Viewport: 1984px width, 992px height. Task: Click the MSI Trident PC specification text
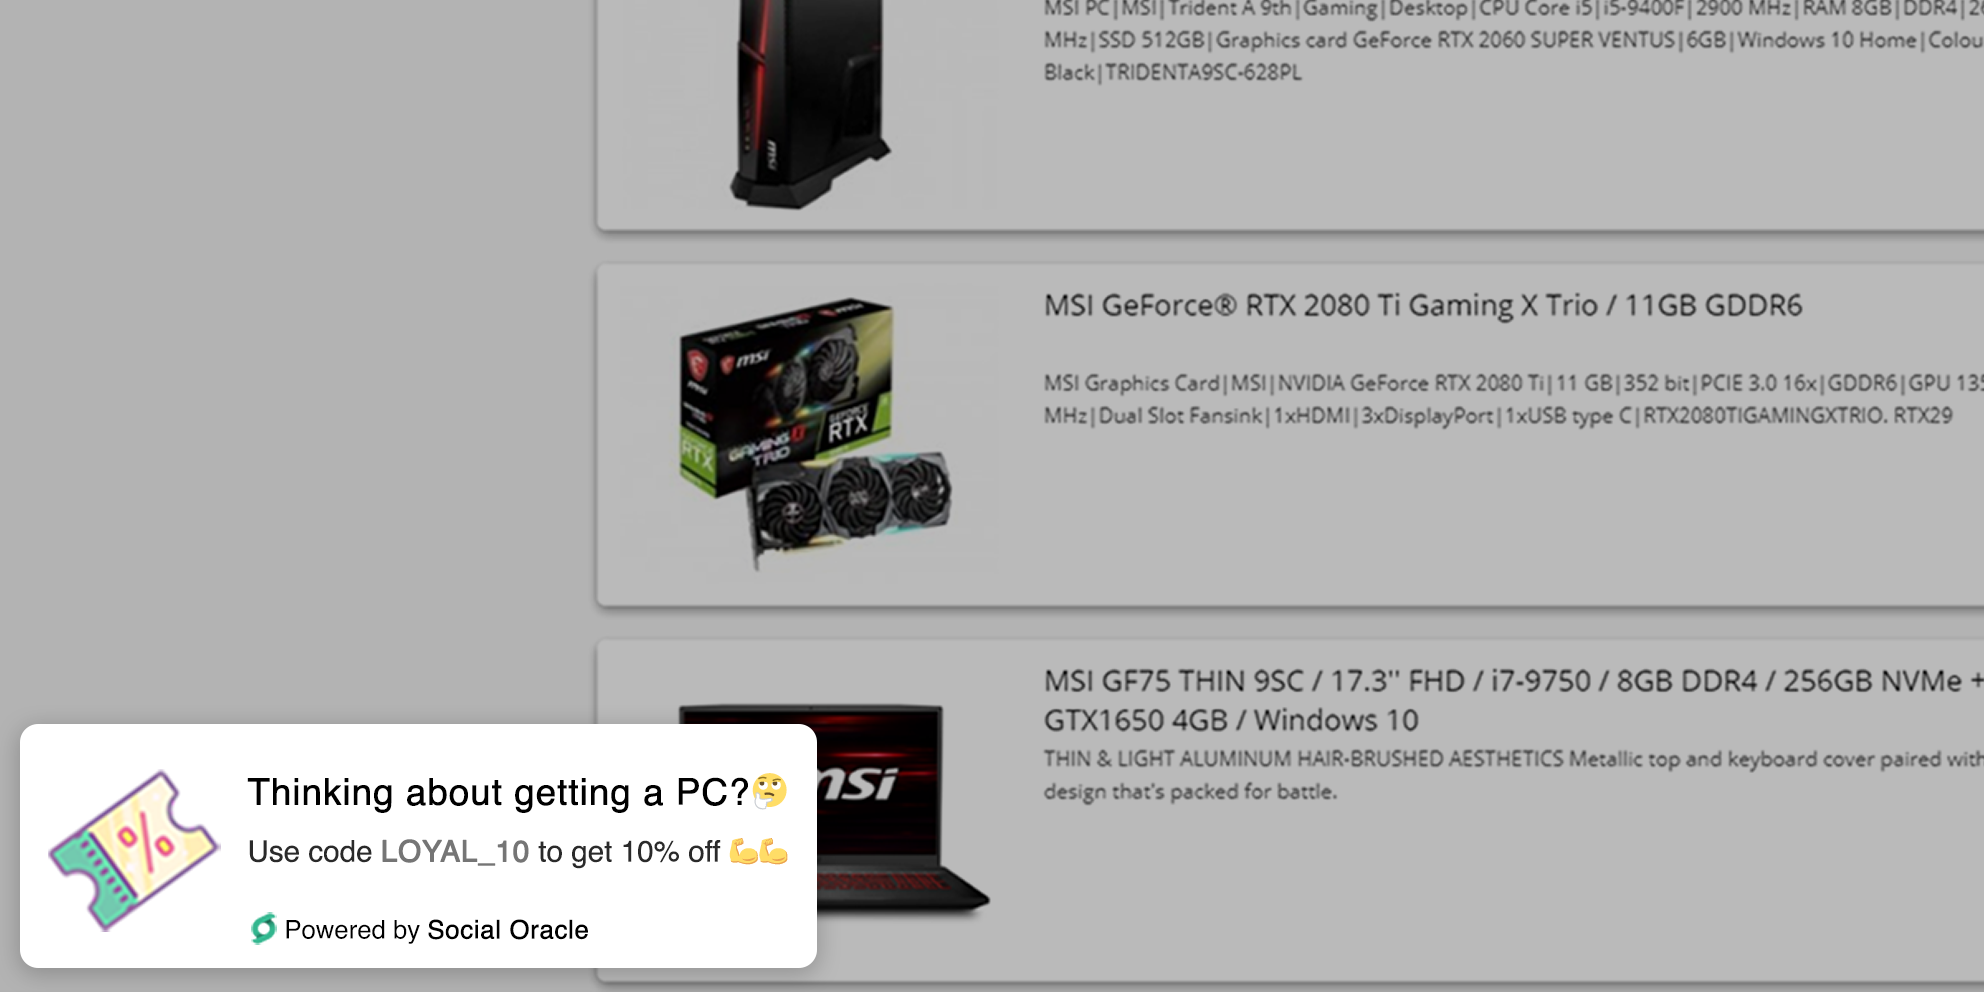coord(1514,40)
